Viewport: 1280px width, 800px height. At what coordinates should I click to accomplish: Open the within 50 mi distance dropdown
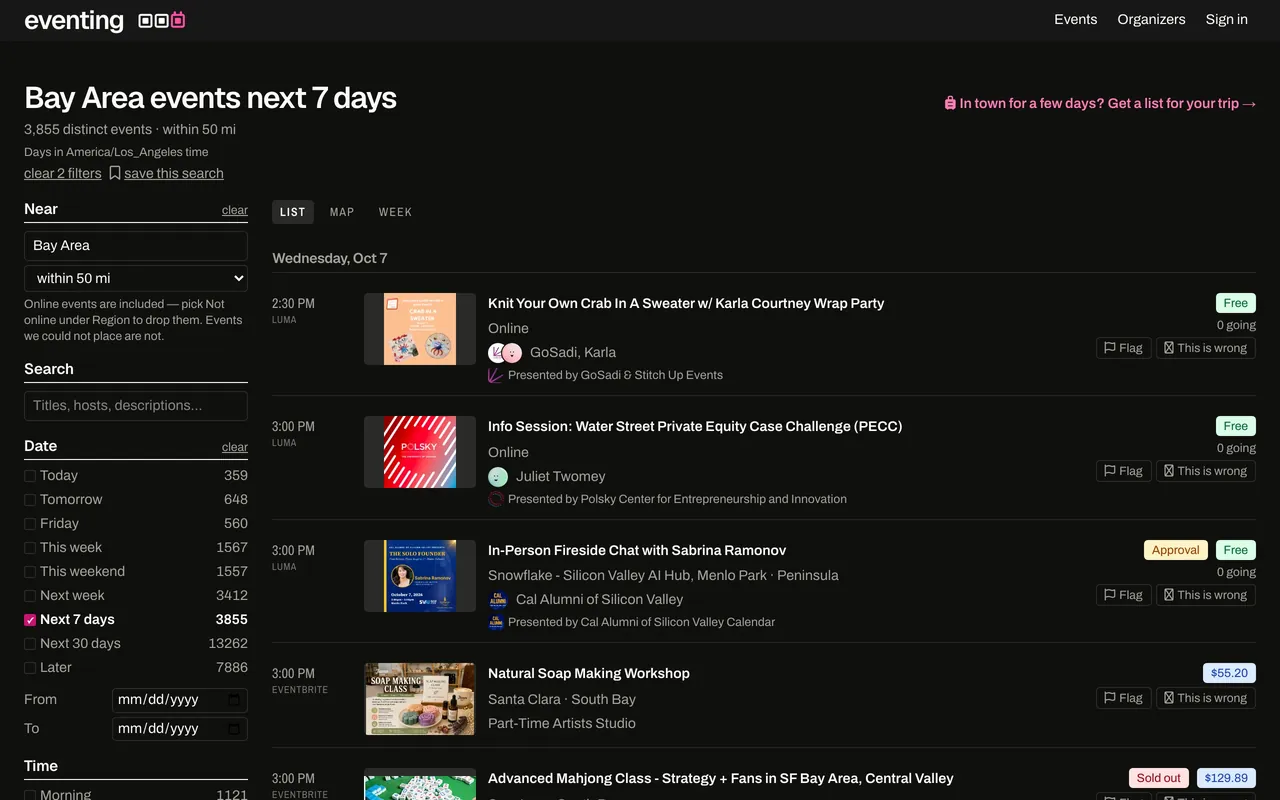click(136, 278)
